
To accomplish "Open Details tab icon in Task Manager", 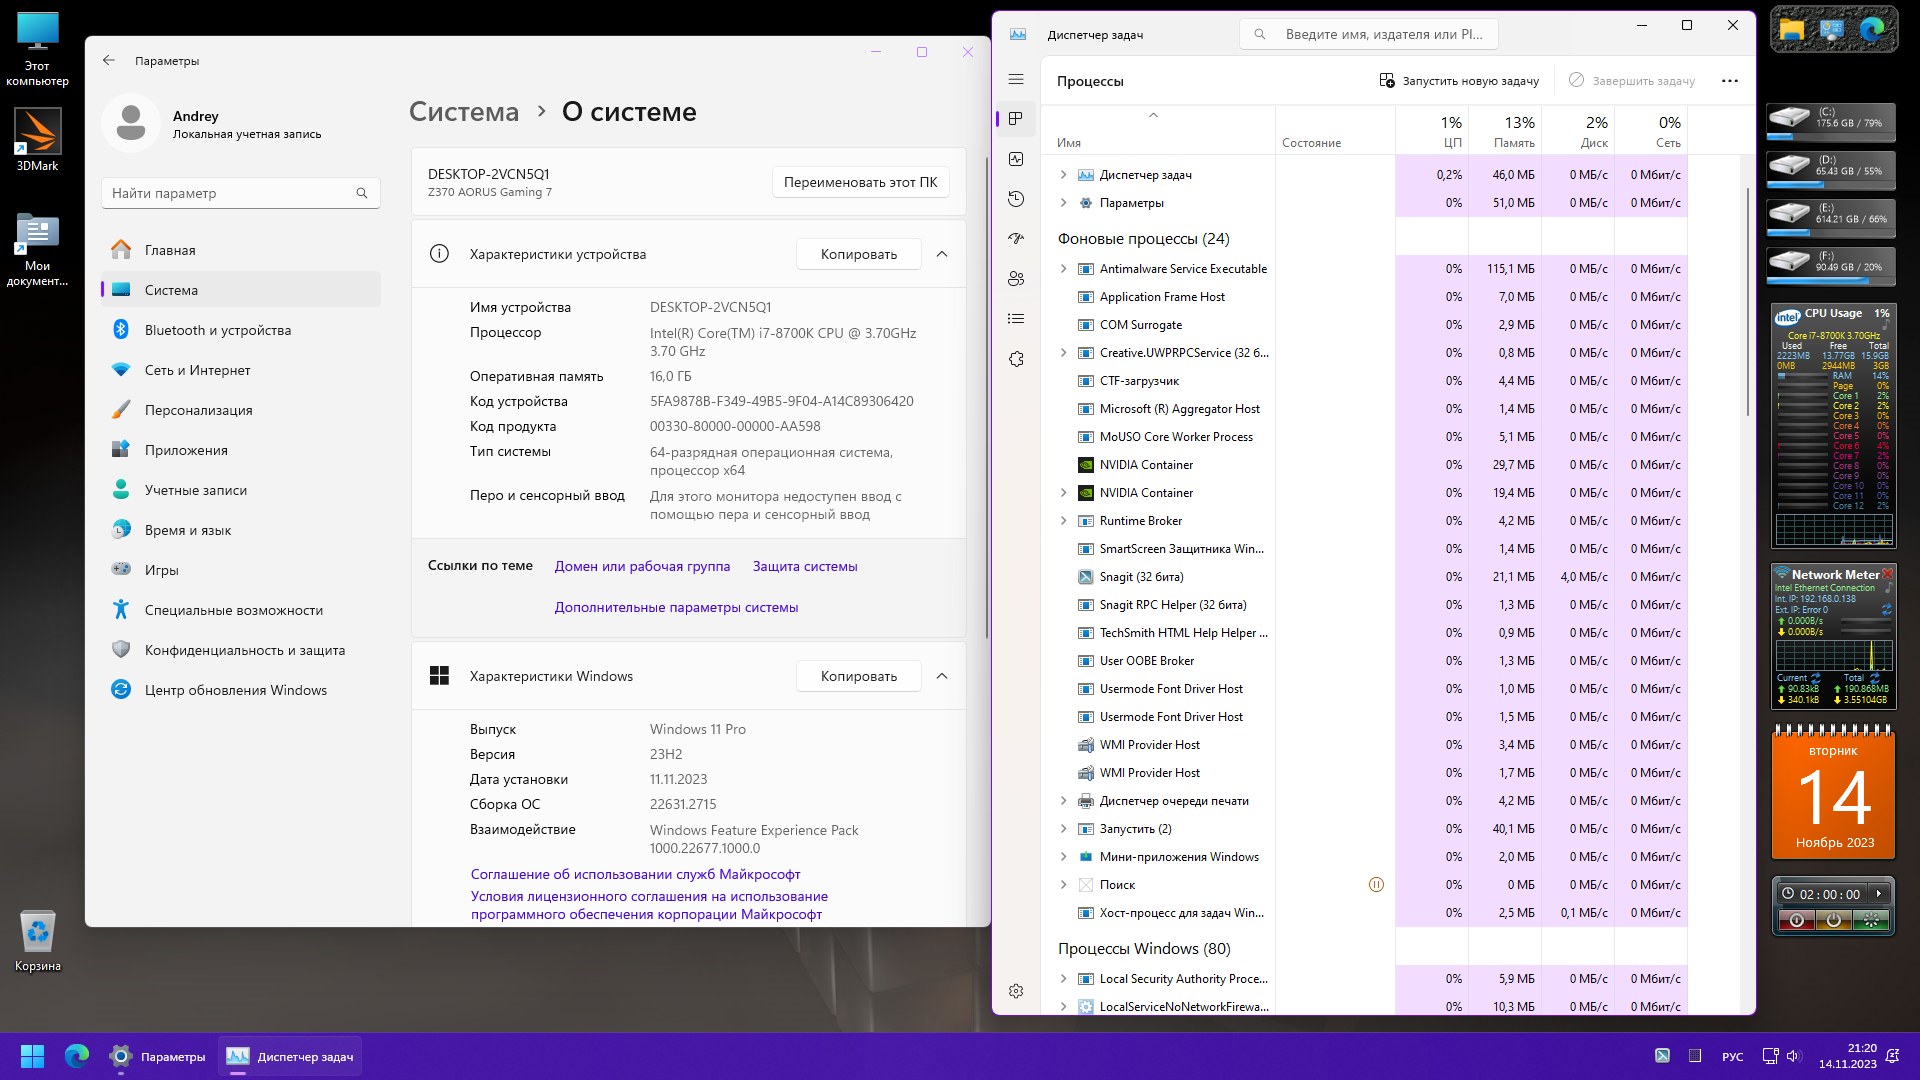I will click(1016, 319).
